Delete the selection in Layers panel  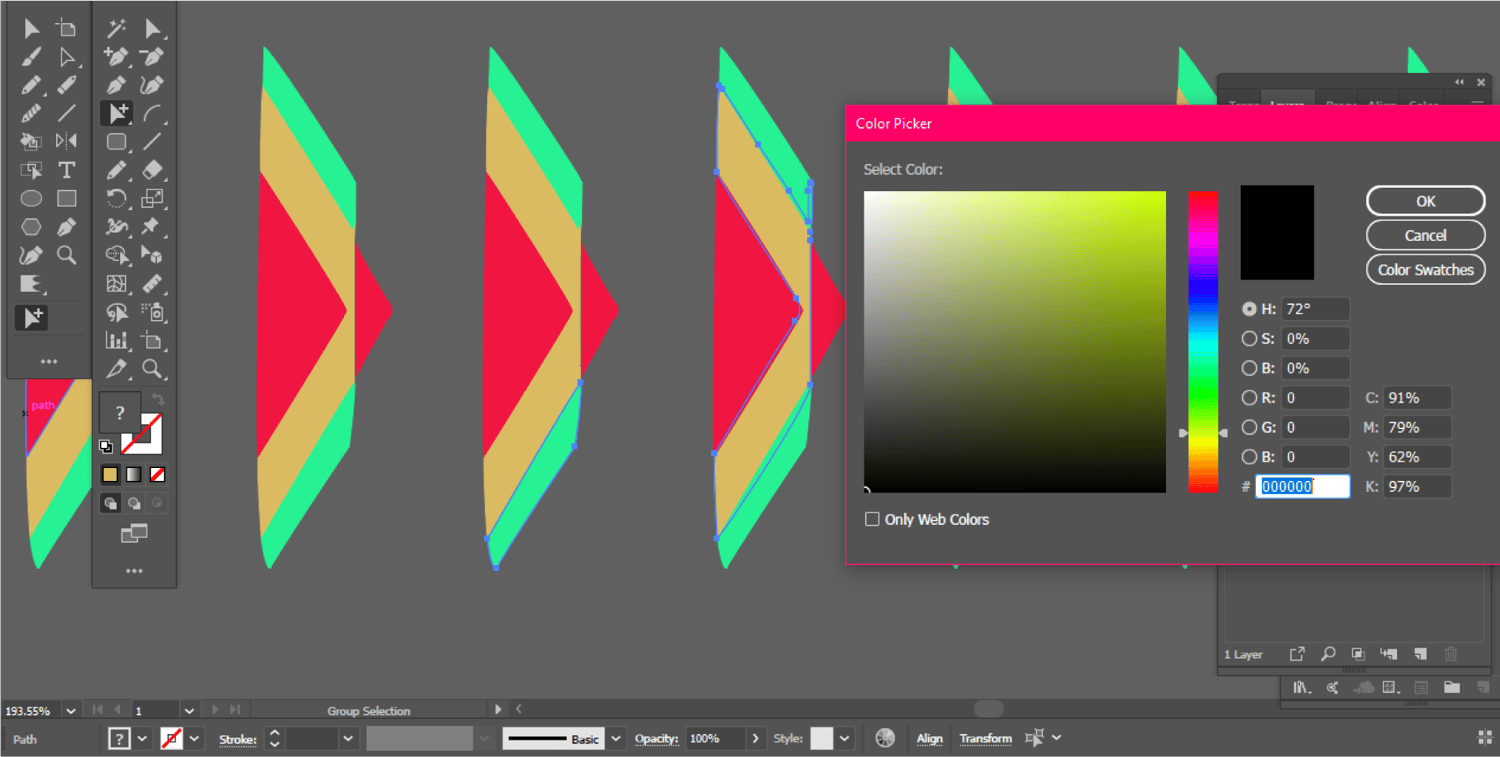tap(1451, 654)
